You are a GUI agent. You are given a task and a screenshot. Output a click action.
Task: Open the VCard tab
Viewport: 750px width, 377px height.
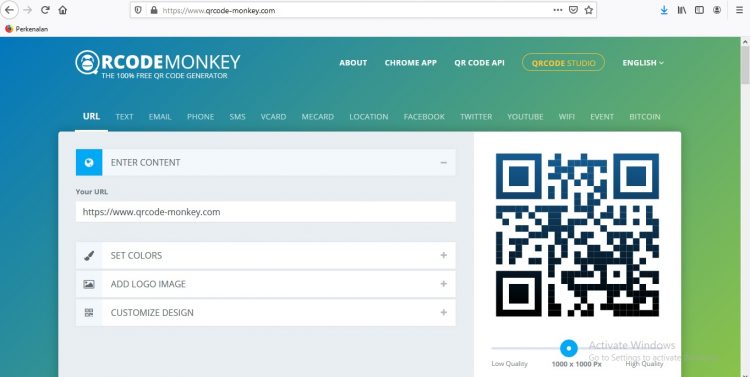274,117
